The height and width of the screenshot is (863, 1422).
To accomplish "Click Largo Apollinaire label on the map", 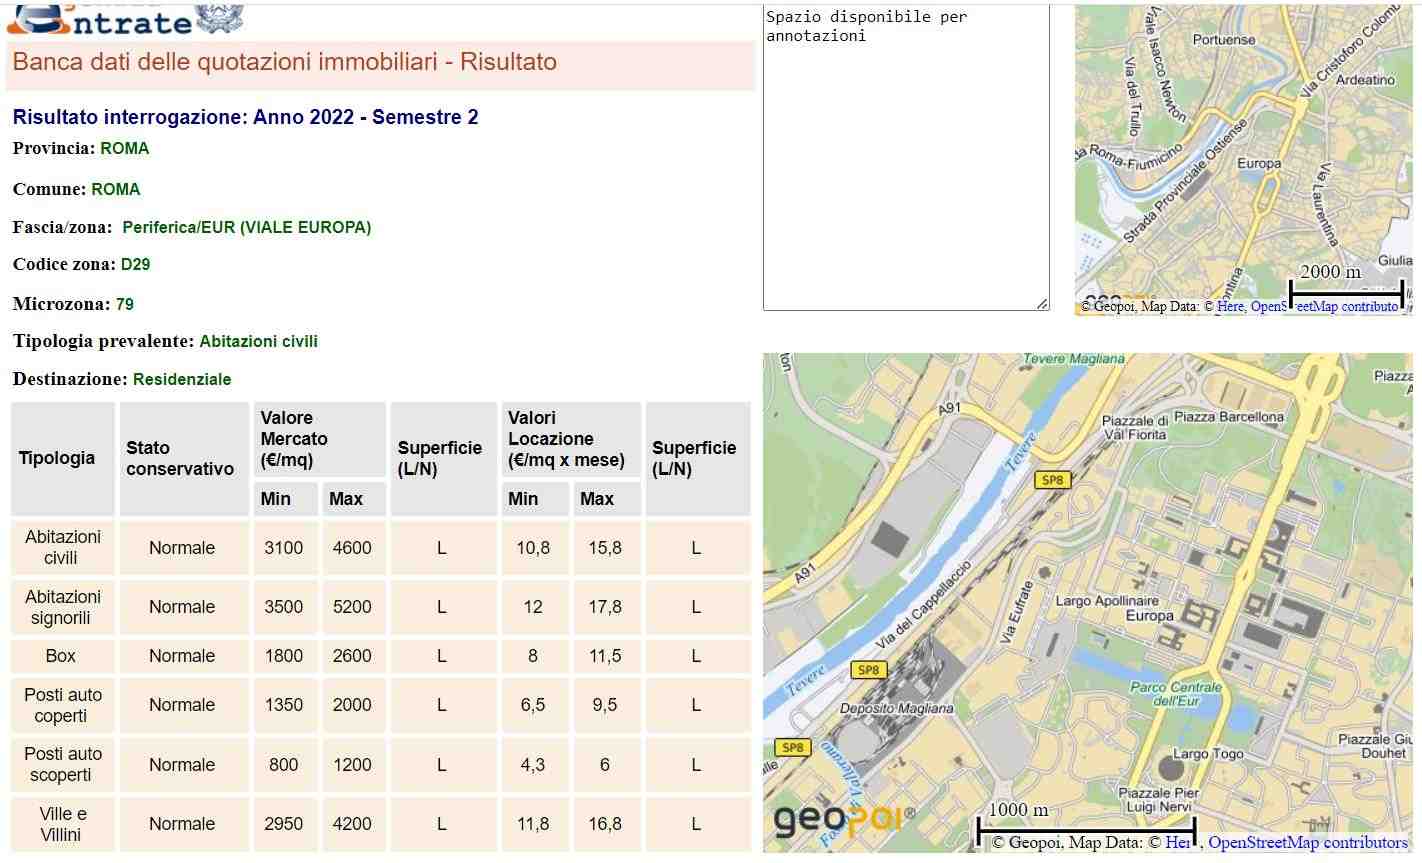I will [x=1107, y=601].
